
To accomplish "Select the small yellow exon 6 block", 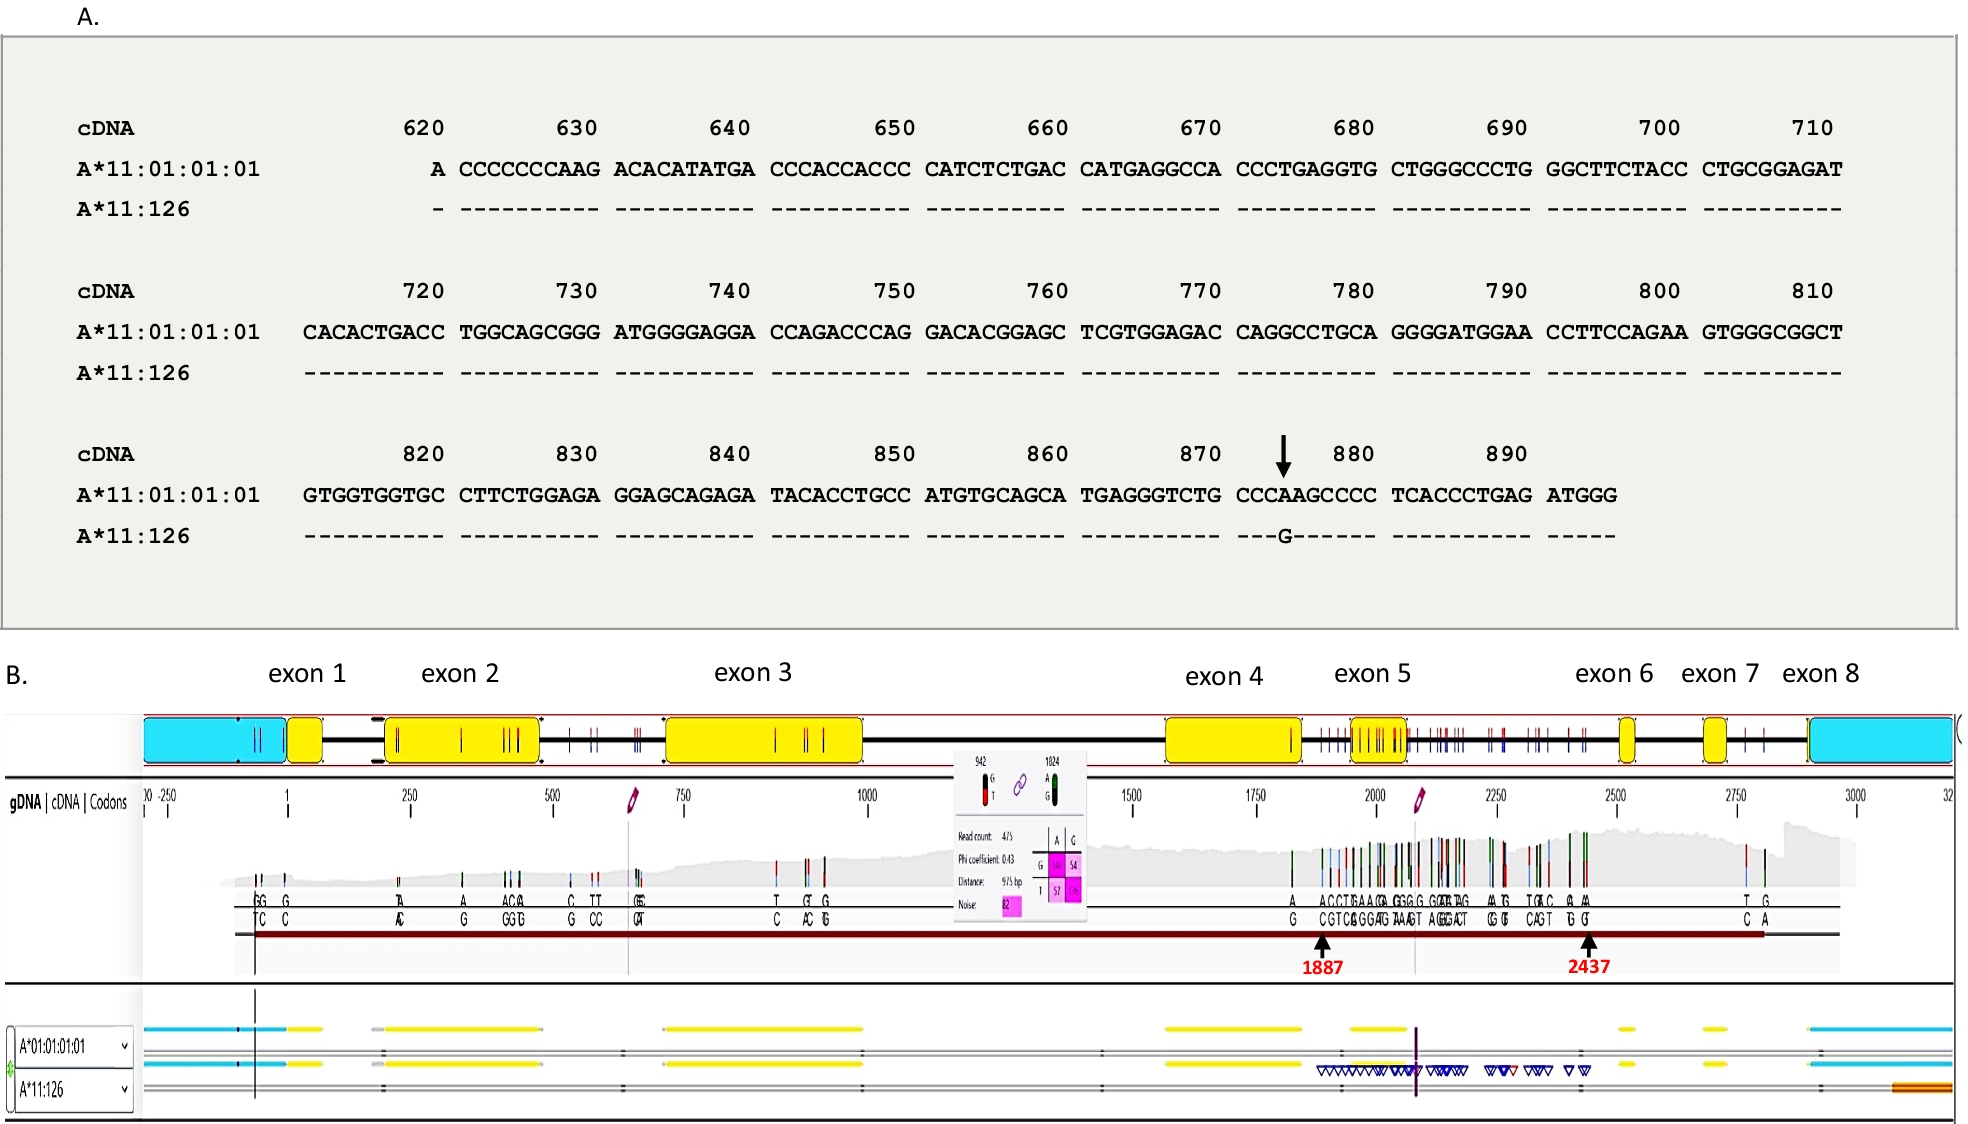I will click(x=1627, y=741).
